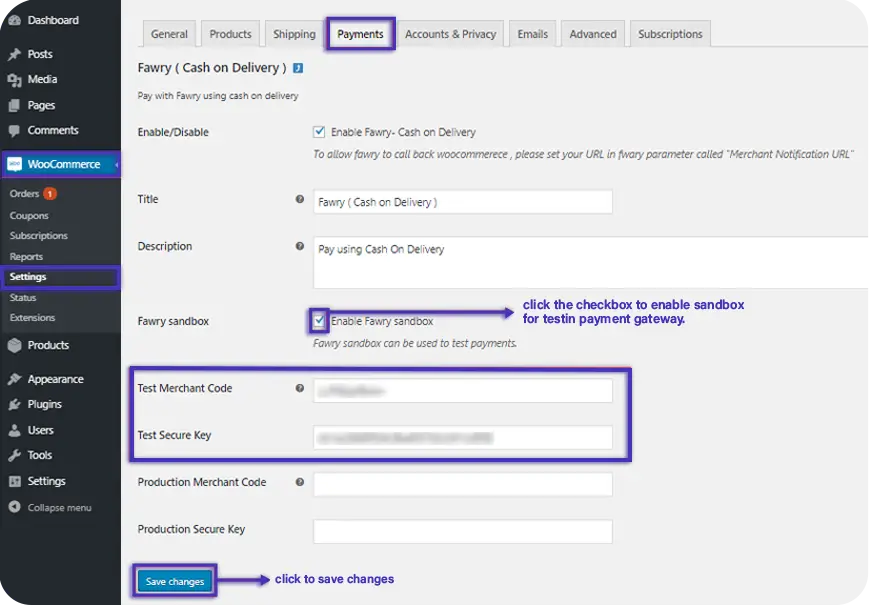Click the sidebar Settings sliders icon

pyautogui.click(x=15, y=481)
